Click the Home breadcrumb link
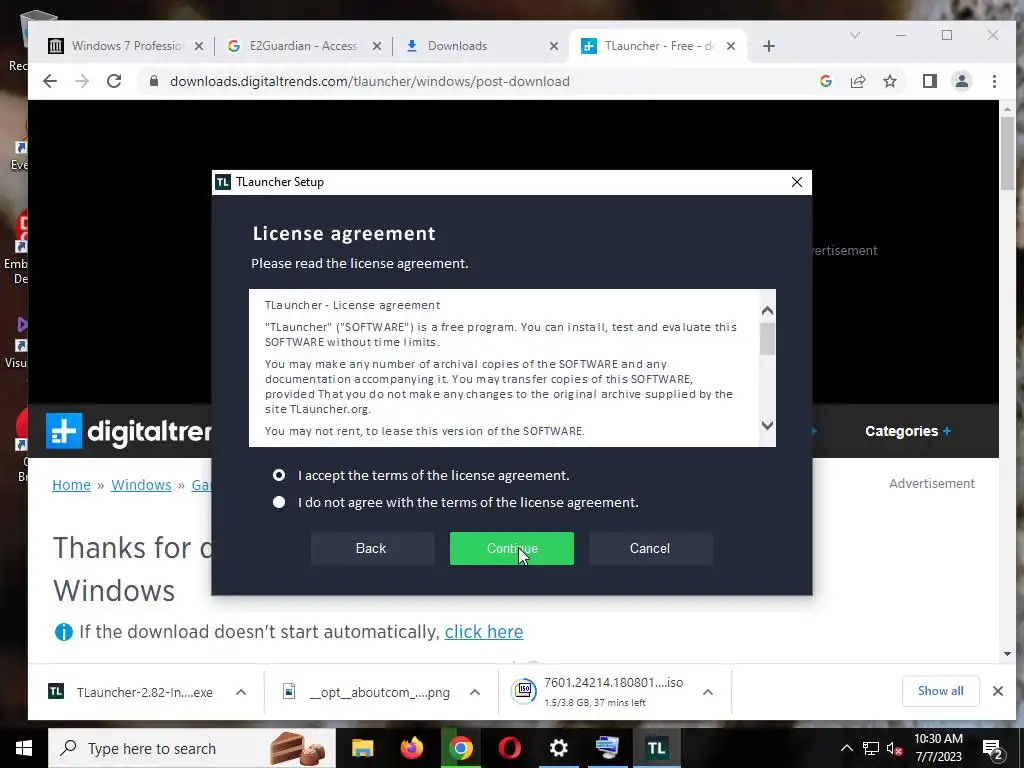Image resolution: width=1024 pixels, height=768 pixels. [71, 485]
